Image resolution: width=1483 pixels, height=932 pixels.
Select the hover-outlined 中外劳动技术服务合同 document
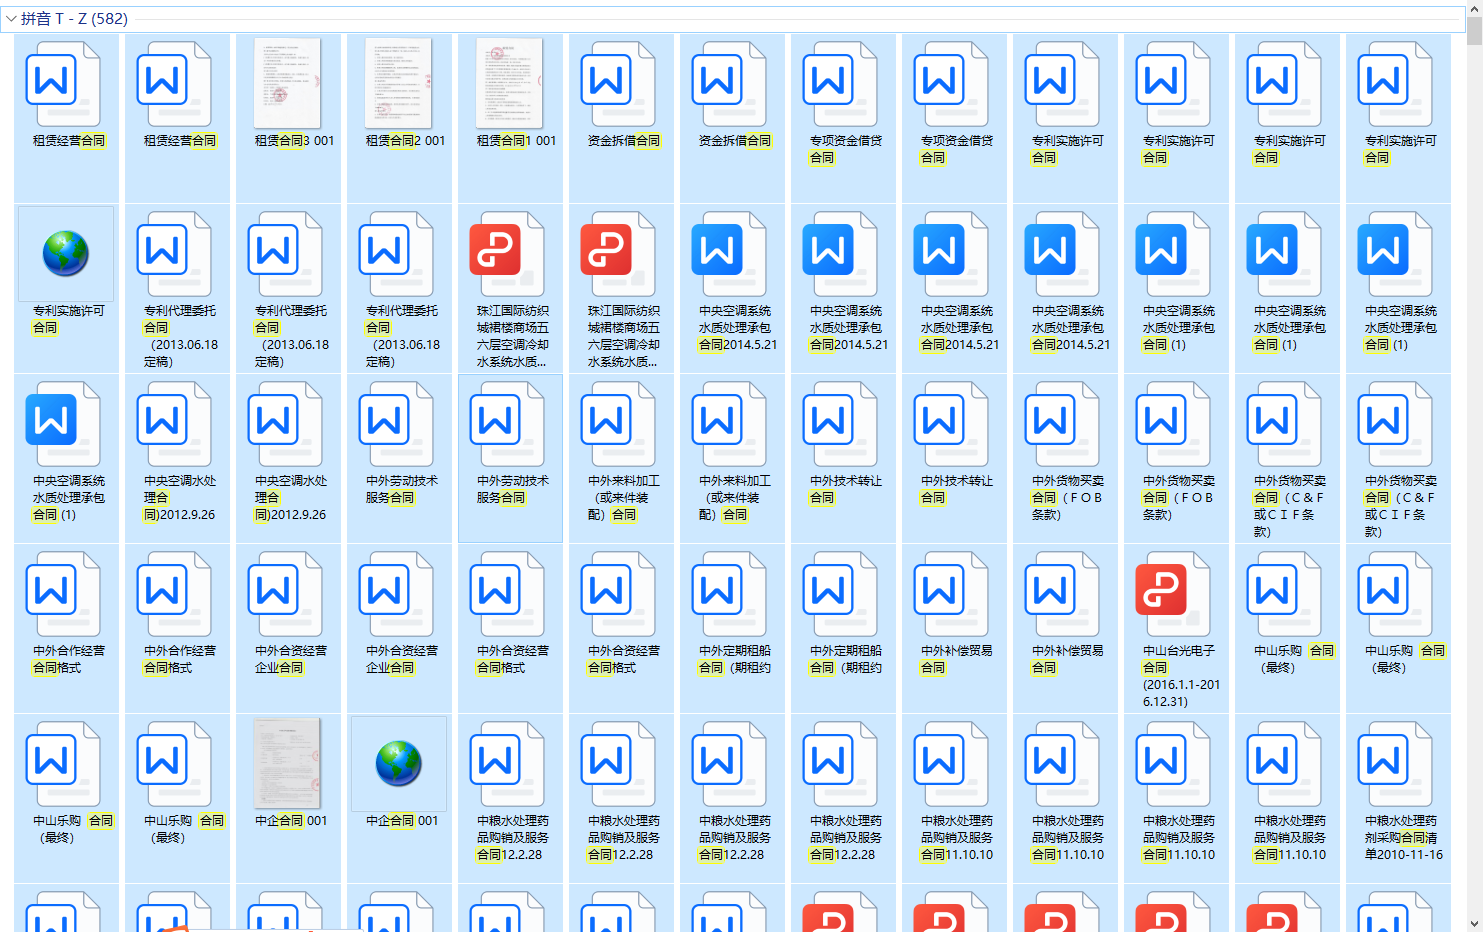[510, 423]
